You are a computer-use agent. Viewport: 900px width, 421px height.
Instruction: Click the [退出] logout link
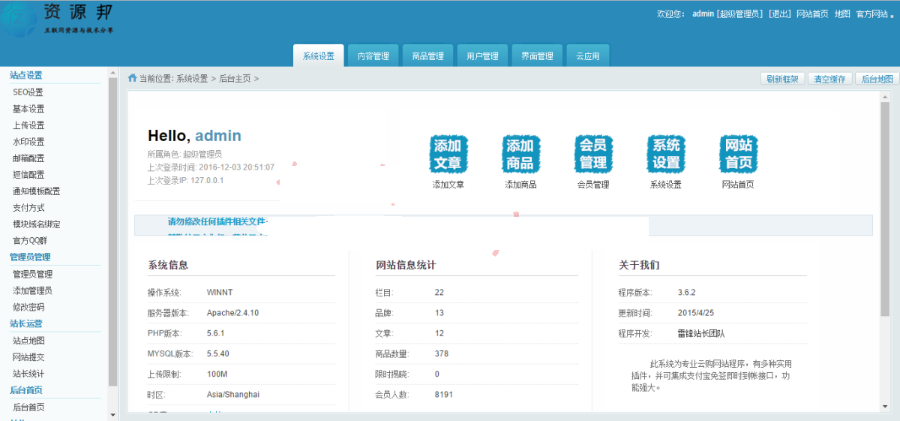click(779, 14)
